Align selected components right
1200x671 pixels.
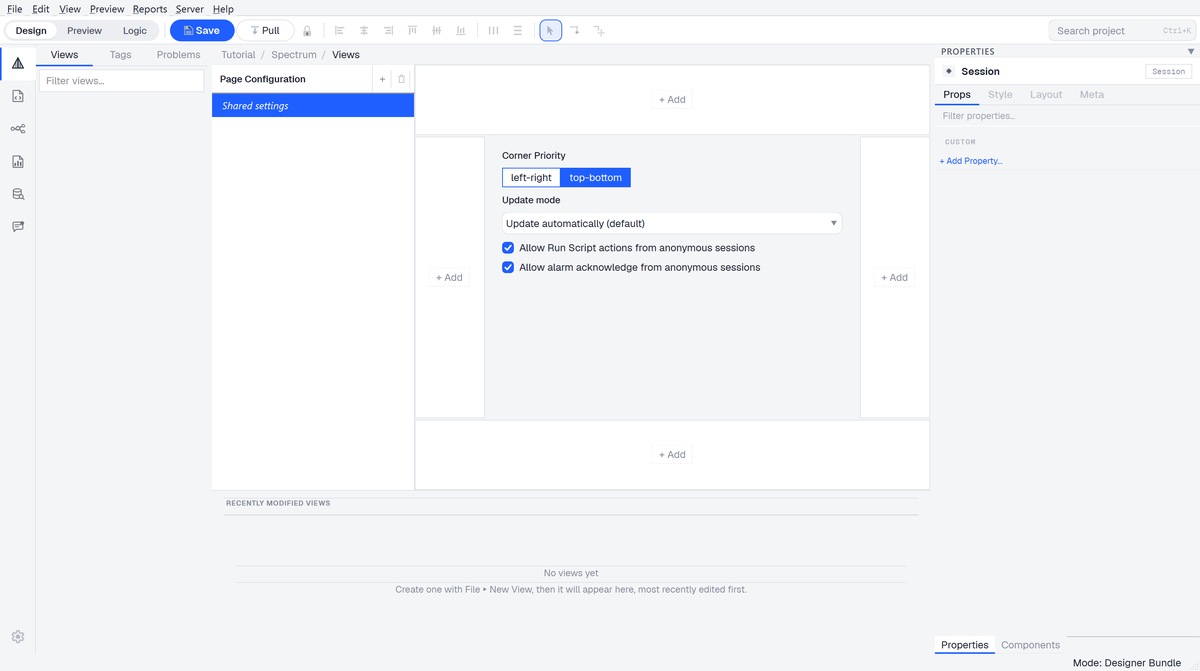coord(388,31)
